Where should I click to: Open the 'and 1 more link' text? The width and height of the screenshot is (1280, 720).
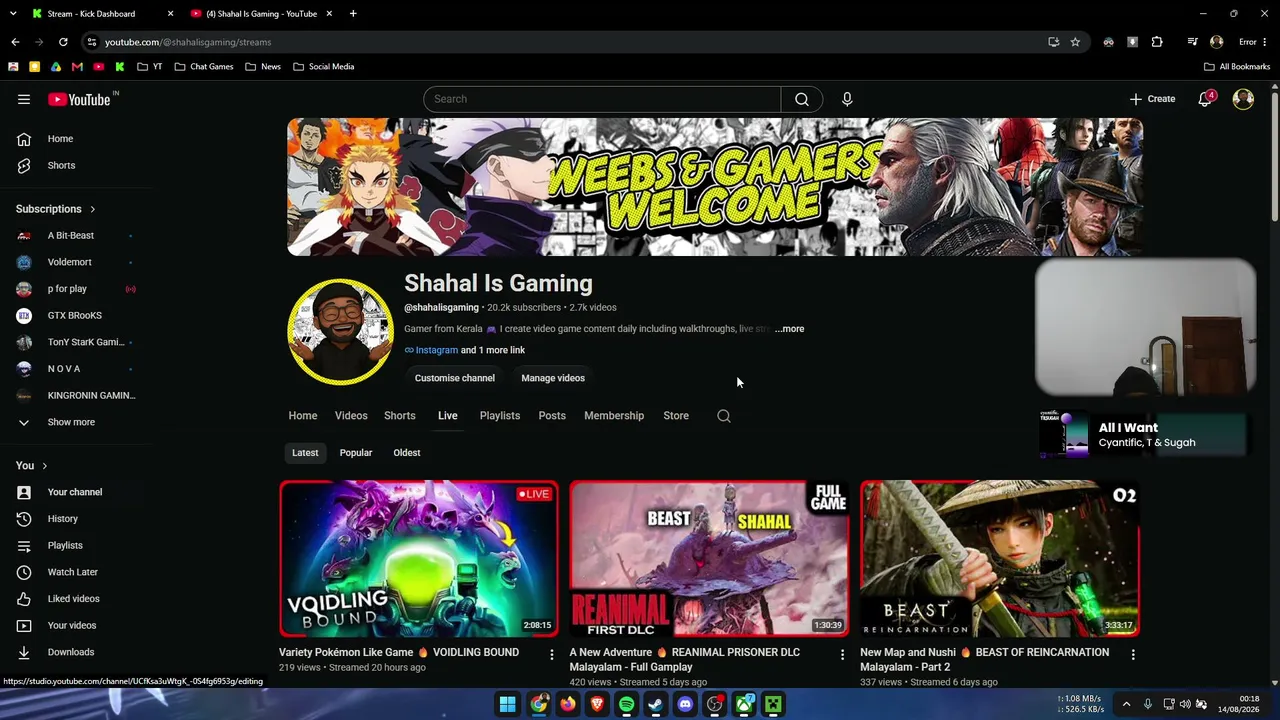[x=493, y=350]
